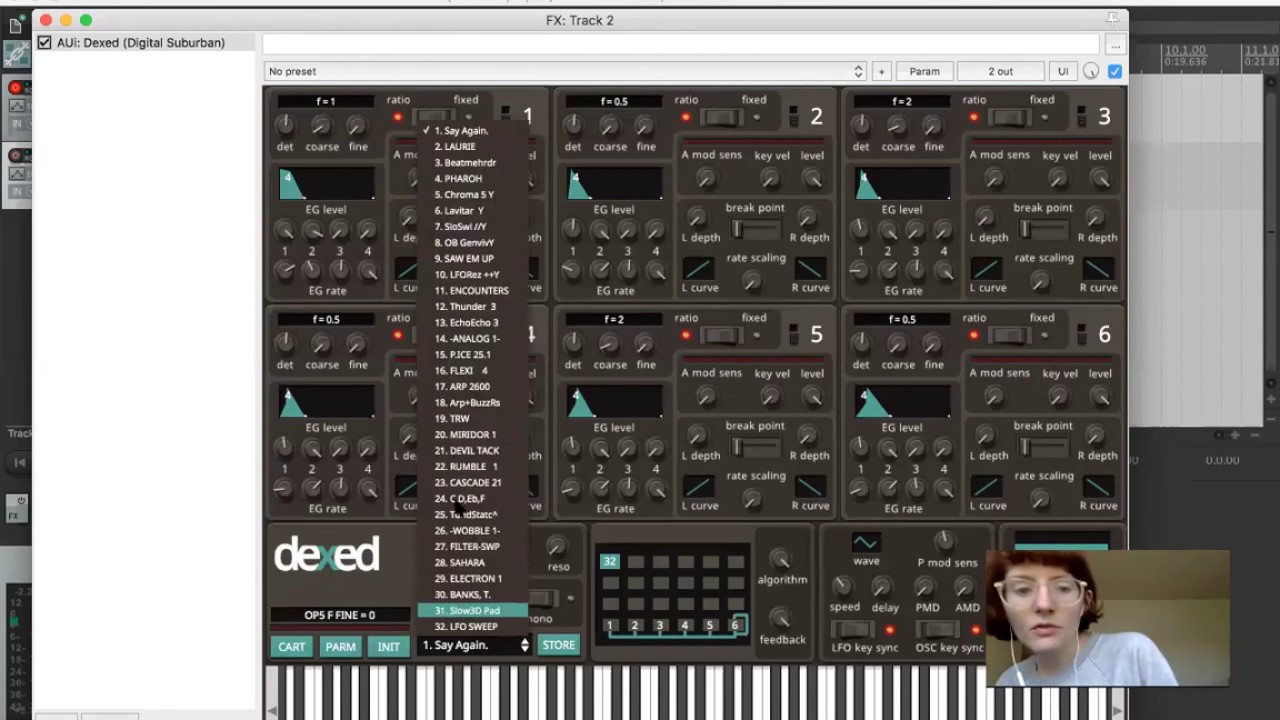Click the CART button

point(291,646)
